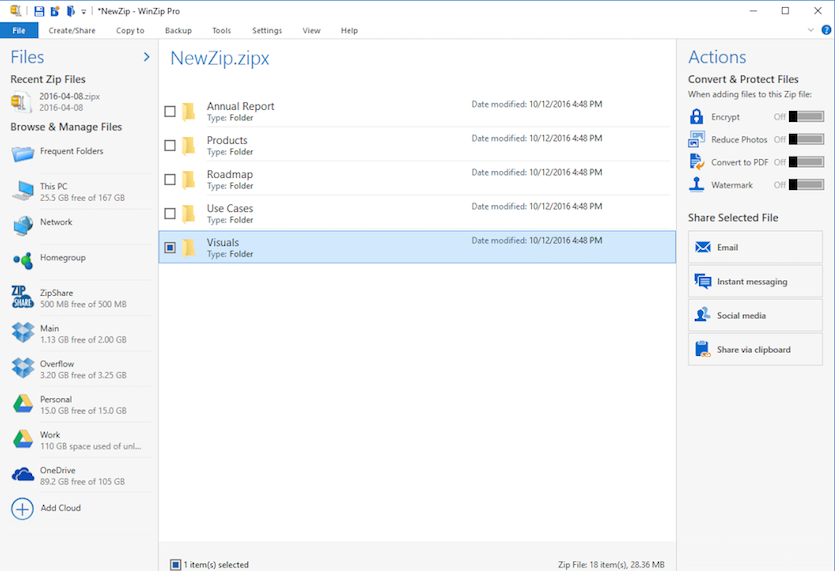This screenshot has width=835, height=571.
Task: Open the Dropbox Overflow account icon
Action: (23, 368)
